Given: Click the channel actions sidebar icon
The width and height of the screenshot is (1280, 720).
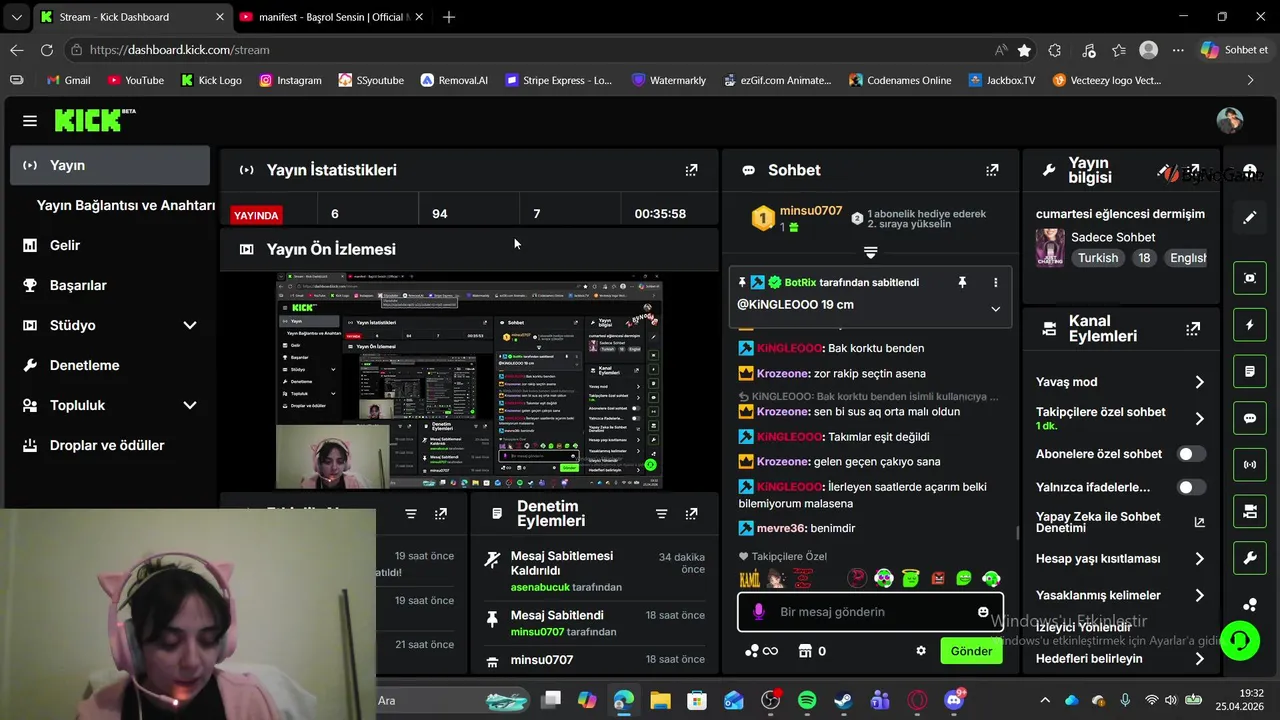Looking at the screenshot, I should click(x=1250, y=512).
